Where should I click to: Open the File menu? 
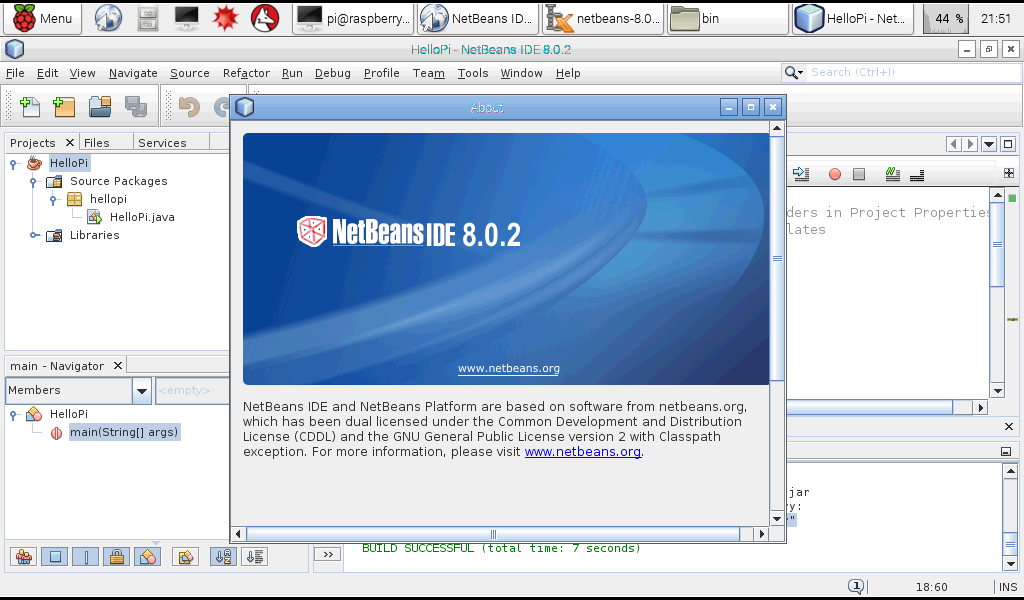coord(14,73)
